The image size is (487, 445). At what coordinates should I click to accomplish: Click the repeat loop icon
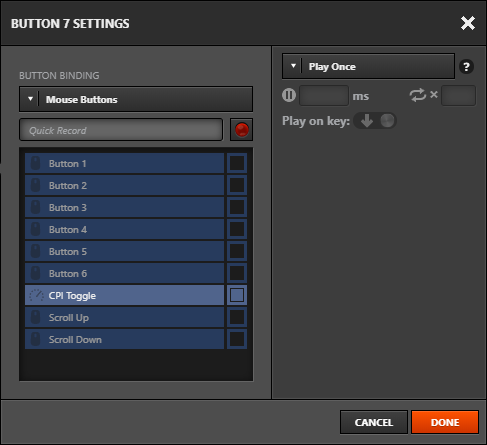click(418, 95)
